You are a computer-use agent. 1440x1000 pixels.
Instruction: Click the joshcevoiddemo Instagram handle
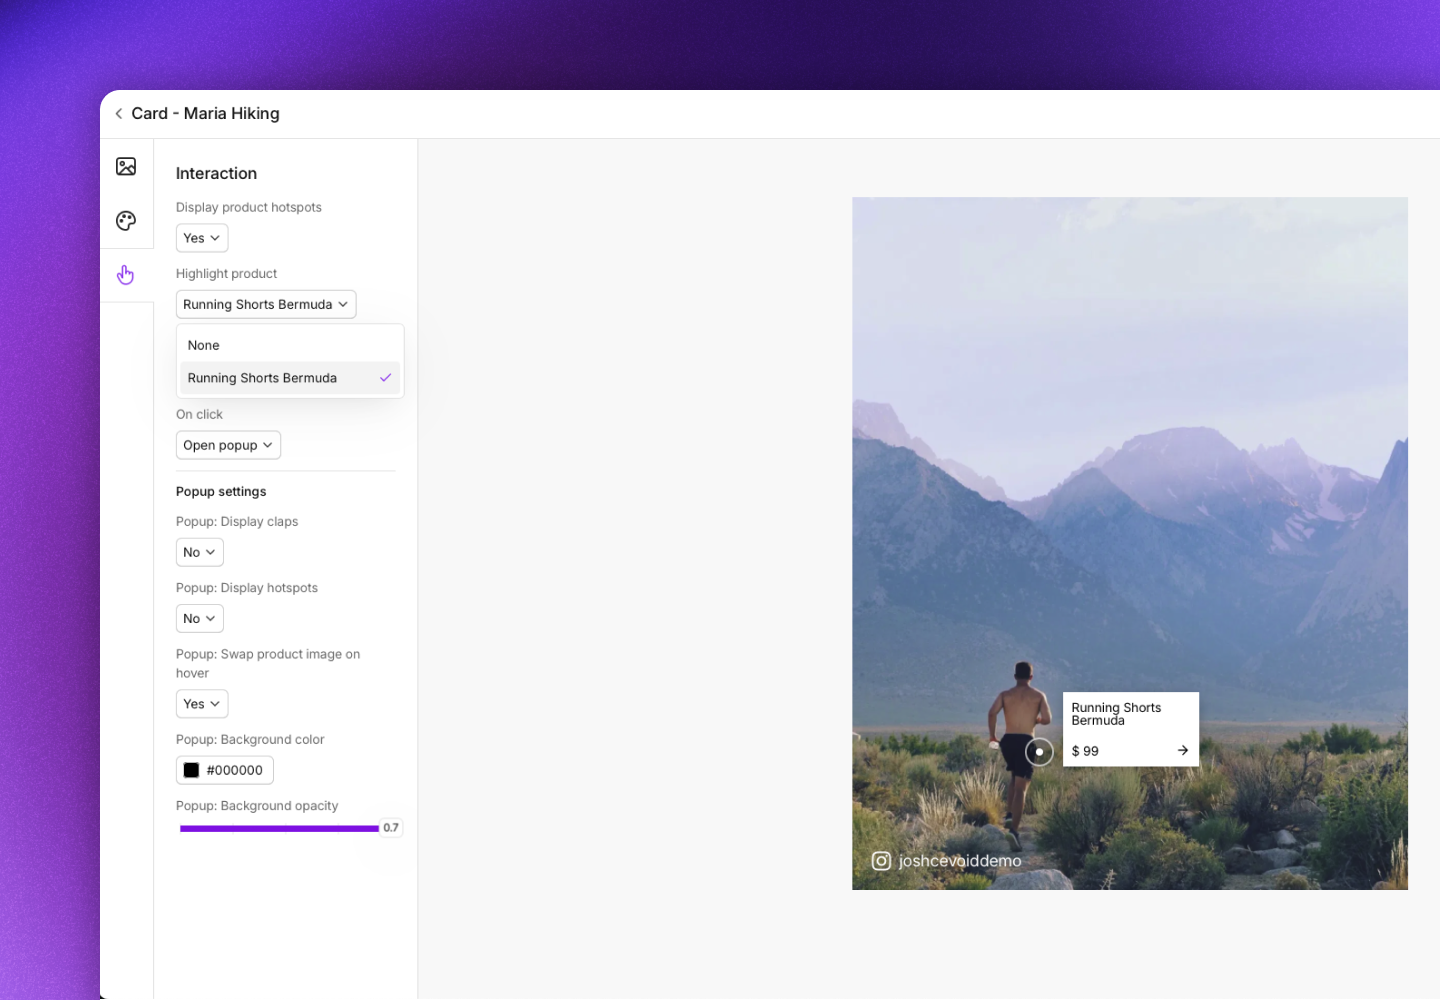960,861
